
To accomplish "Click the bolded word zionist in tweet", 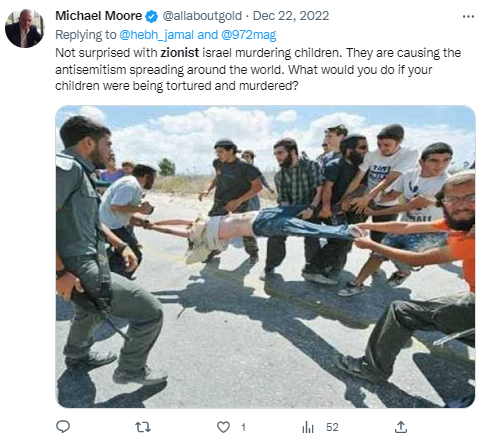I will 180,53.
